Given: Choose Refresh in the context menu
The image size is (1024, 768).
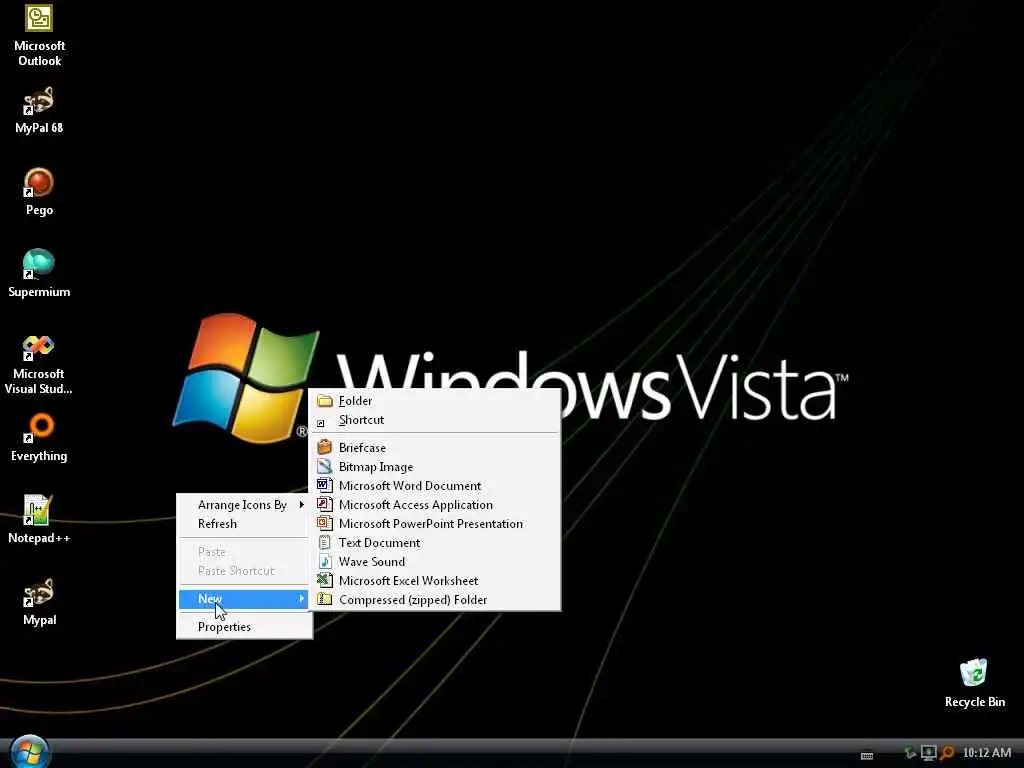Looking at the screenshot, I should coord(244,524).
